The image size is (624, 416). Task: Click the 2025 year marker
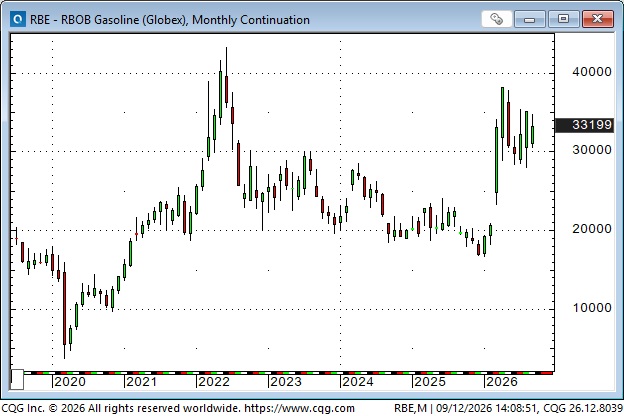pos(430,382)
